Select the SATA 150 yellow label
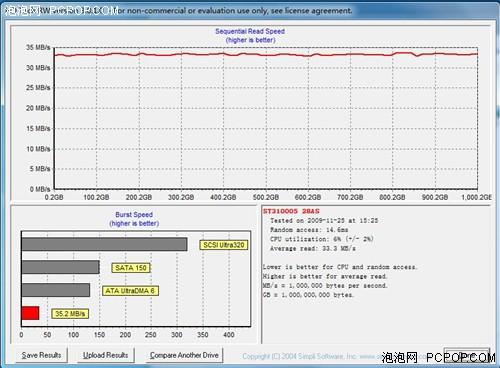 pyautogui.click(x=131, y=268)
